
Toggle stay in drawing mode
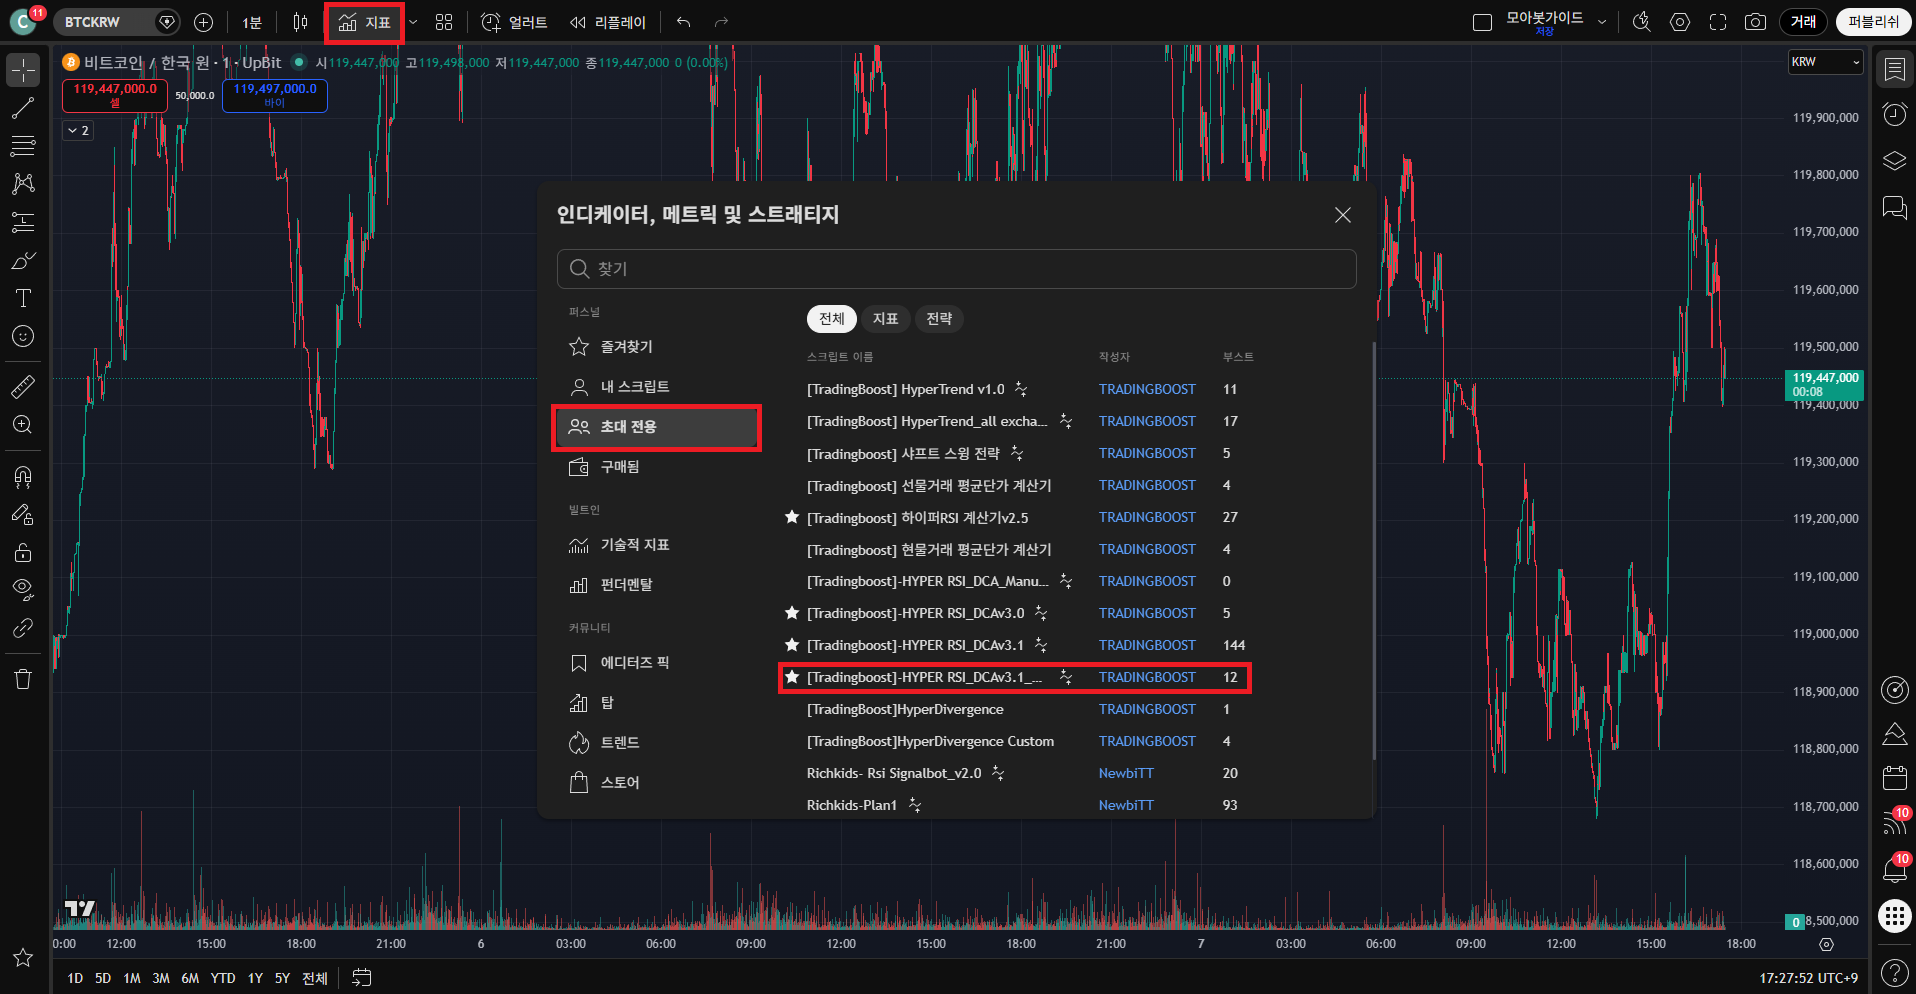[x=23, y=515]
